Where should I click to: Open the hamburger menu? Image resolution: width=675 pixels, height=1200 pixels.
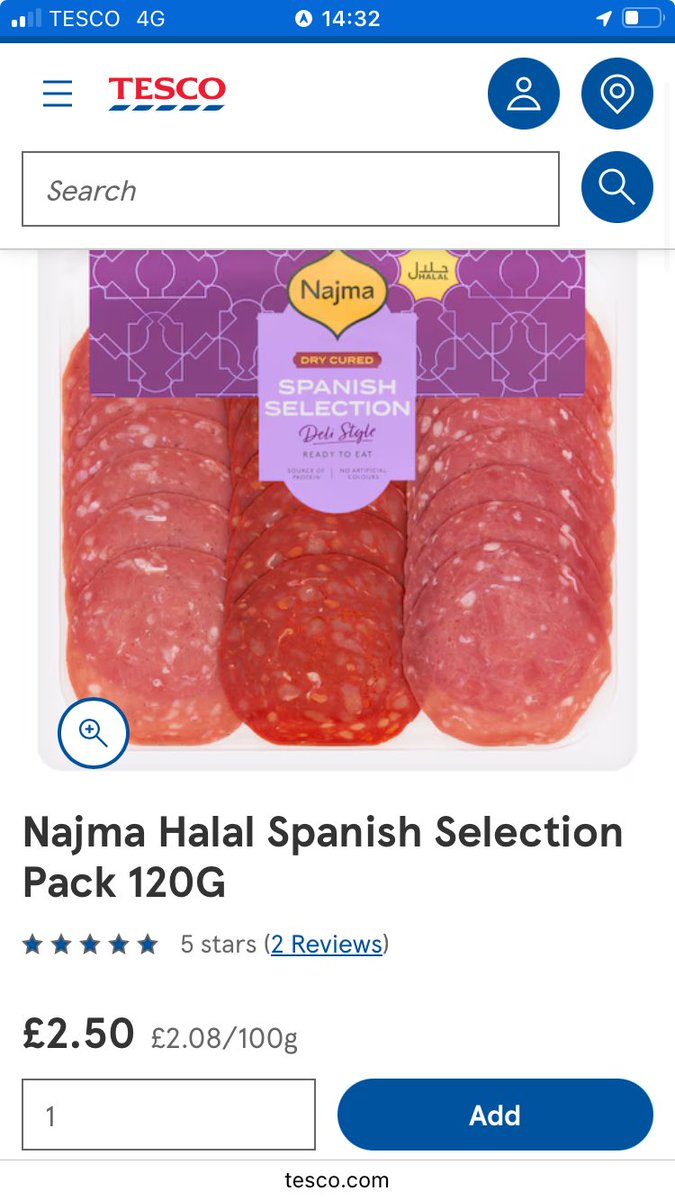point(58,94)
